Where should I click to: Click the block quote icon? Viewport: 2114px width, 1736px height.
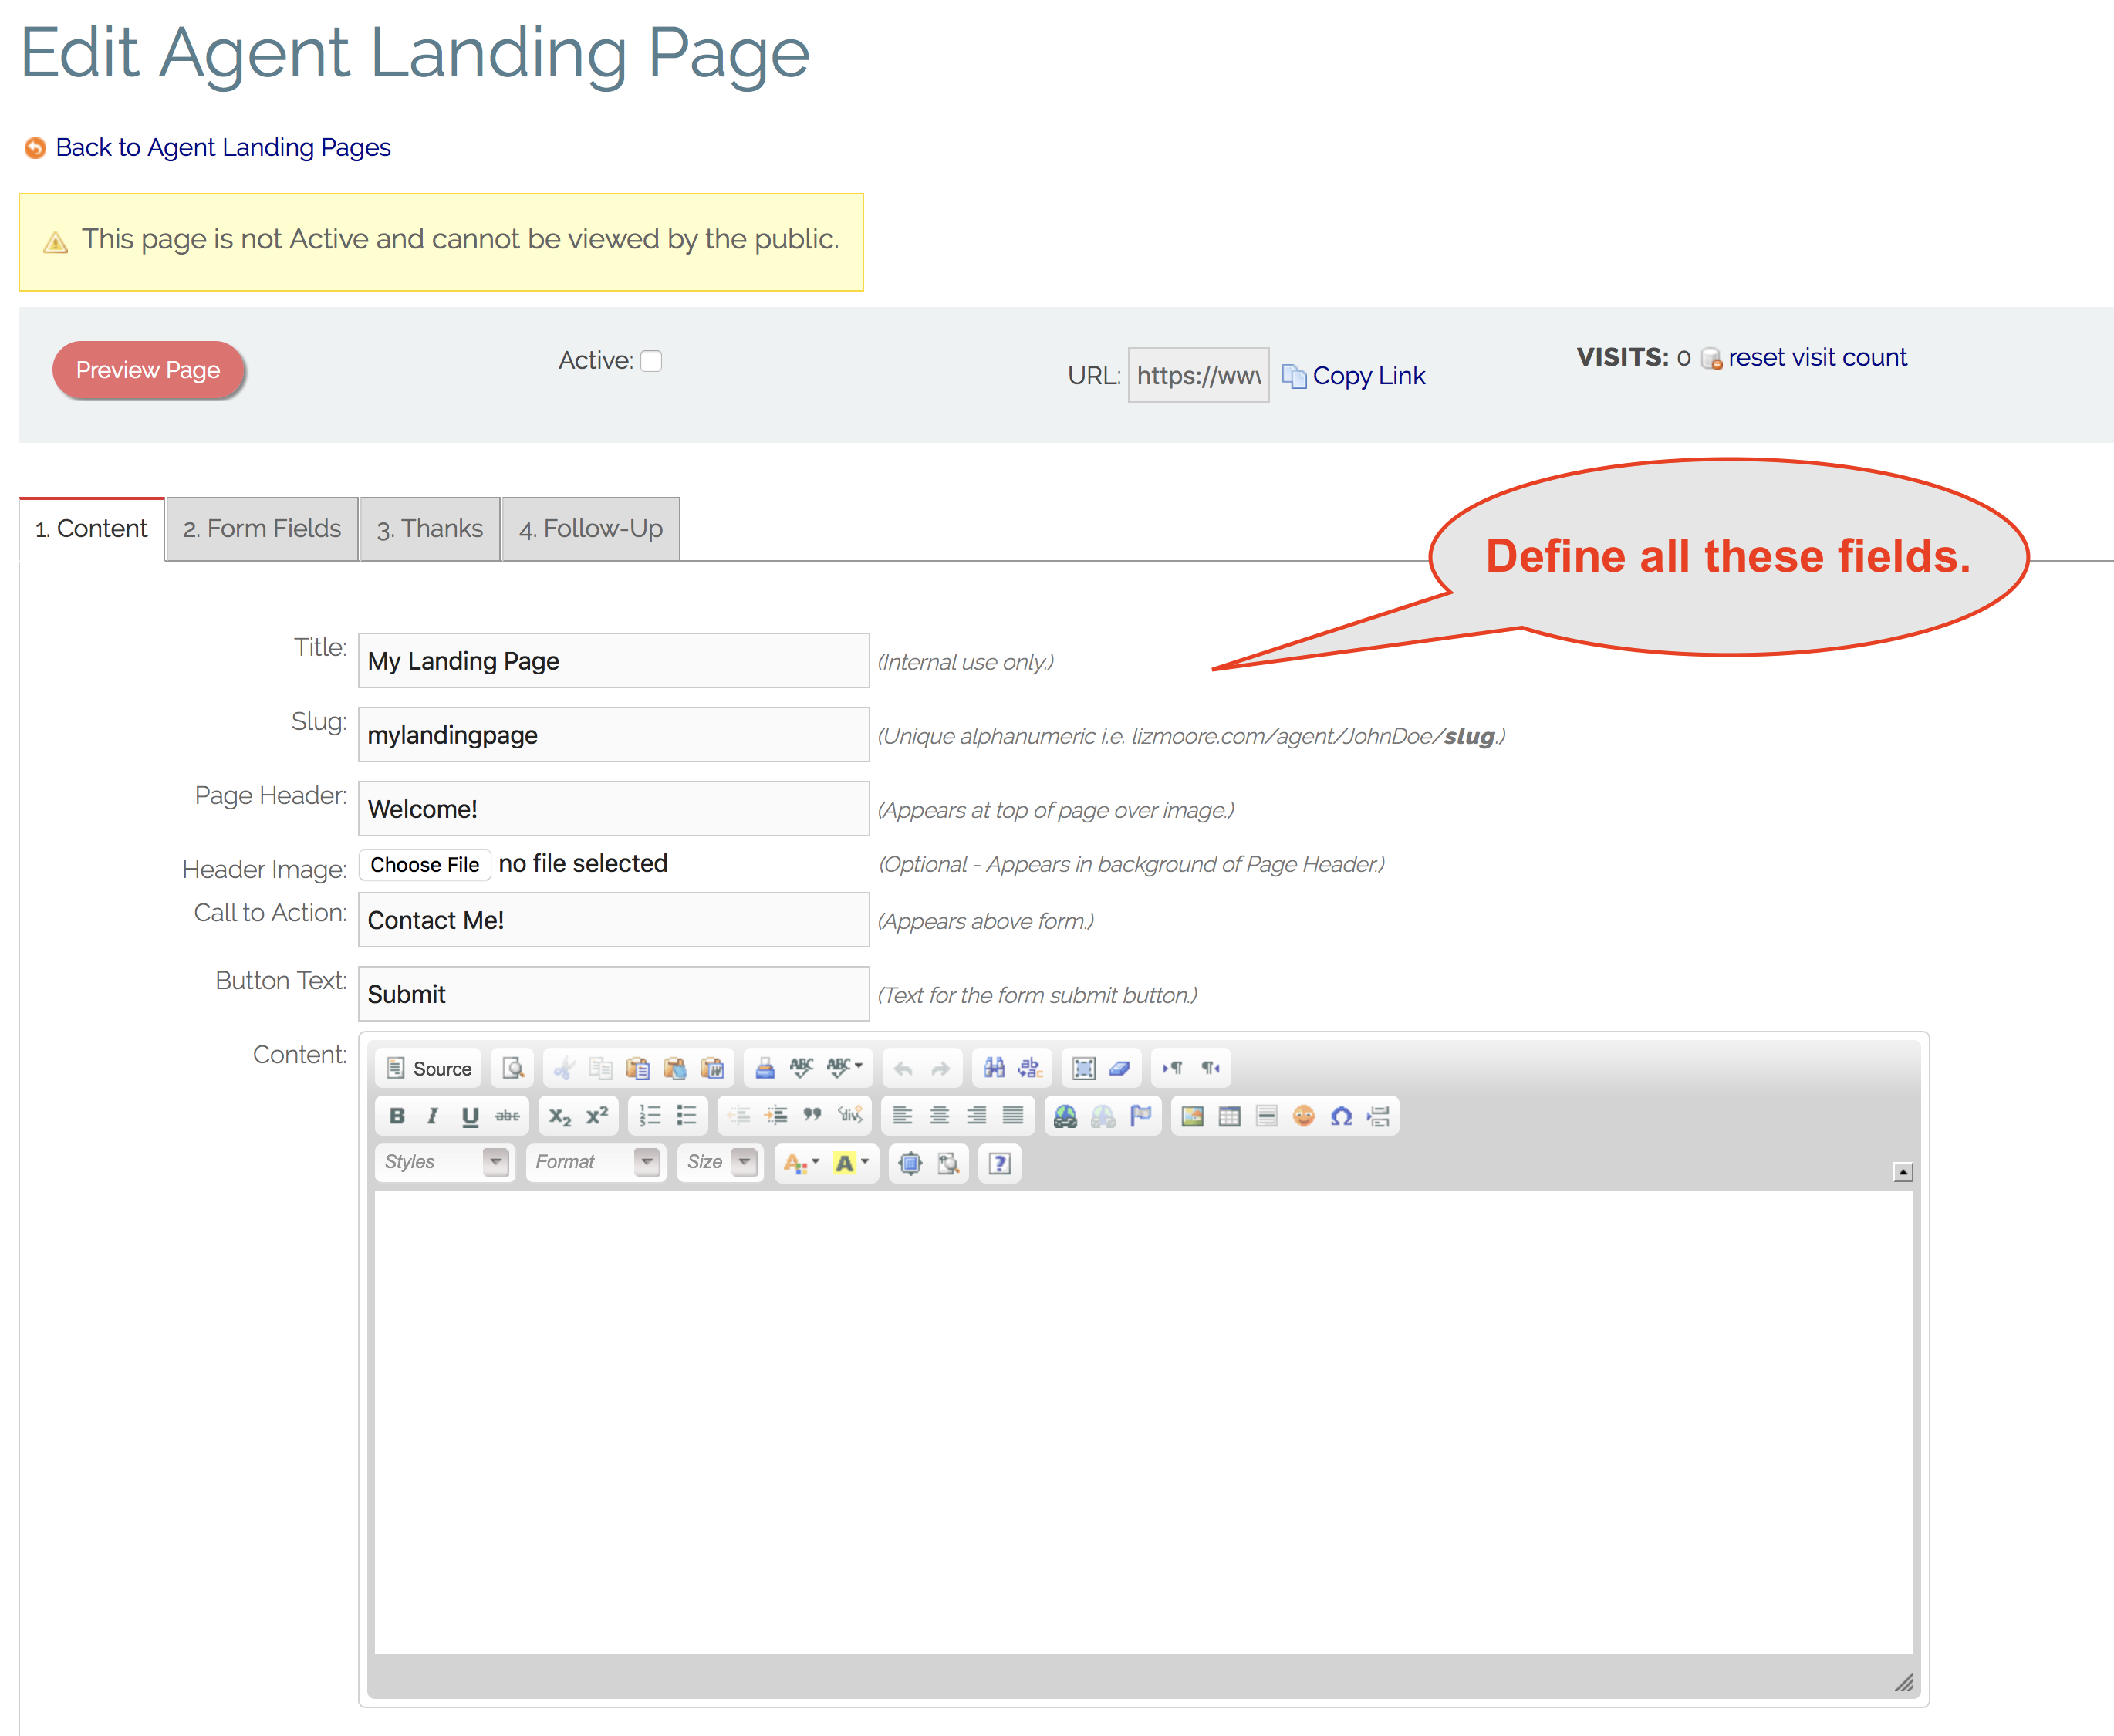(x=812, y=1116)
